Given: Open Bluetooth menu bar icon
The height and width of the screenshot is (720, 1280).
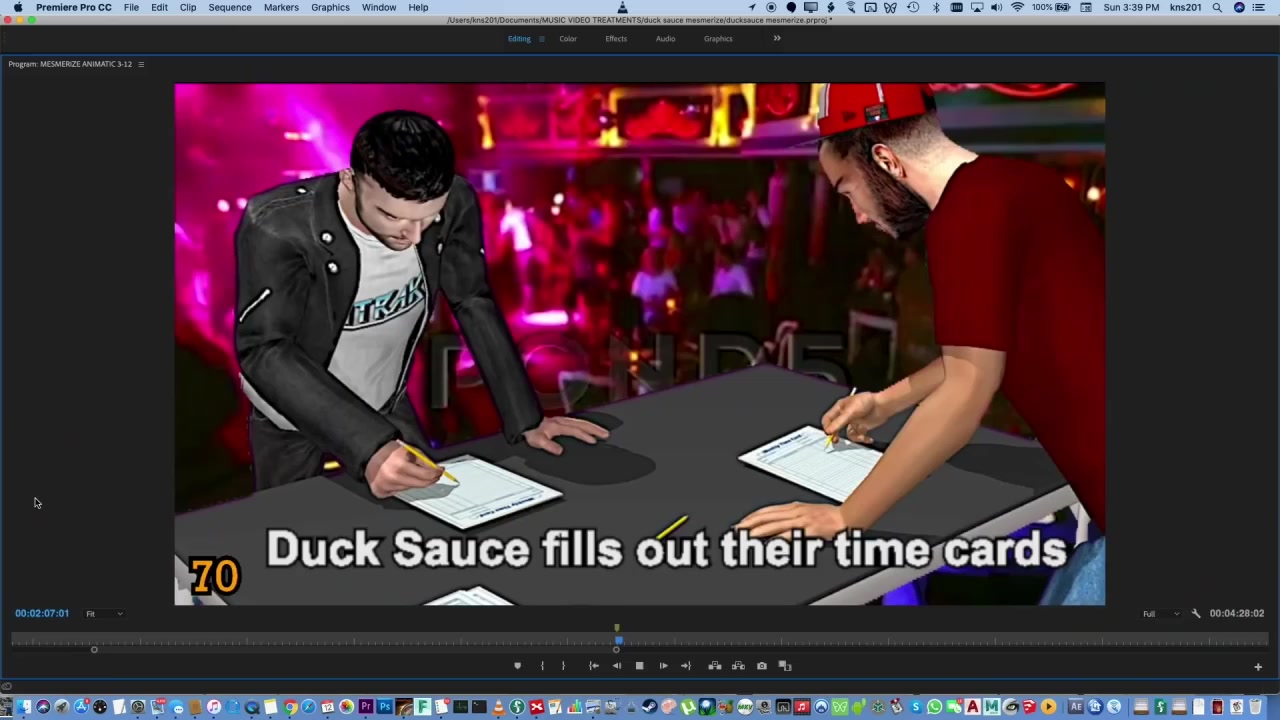Looking at the screenshot, I should tap(935, 7).
